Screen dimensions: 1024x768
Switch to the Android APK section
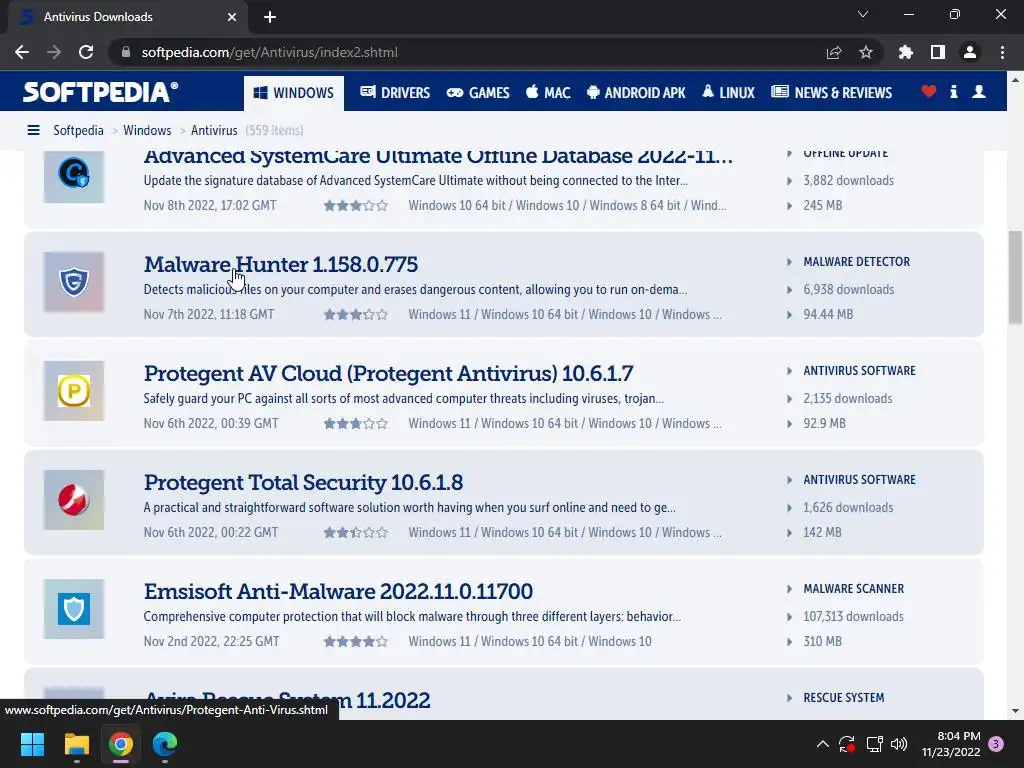tap(636, 93)
